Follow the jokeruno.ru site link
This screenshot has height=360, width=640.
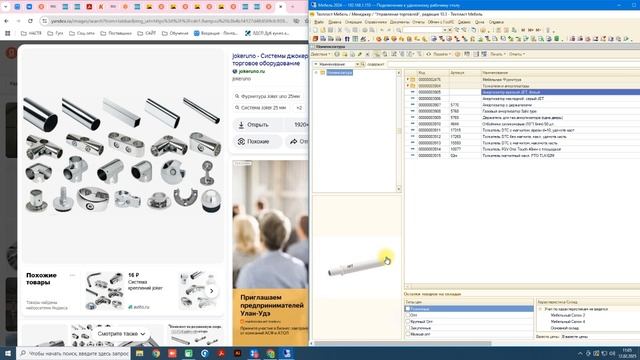pos(252,71)
